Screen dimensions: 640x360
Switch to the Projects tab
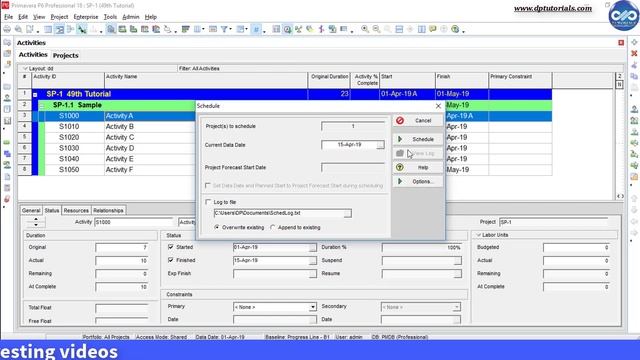click(65, 55)
